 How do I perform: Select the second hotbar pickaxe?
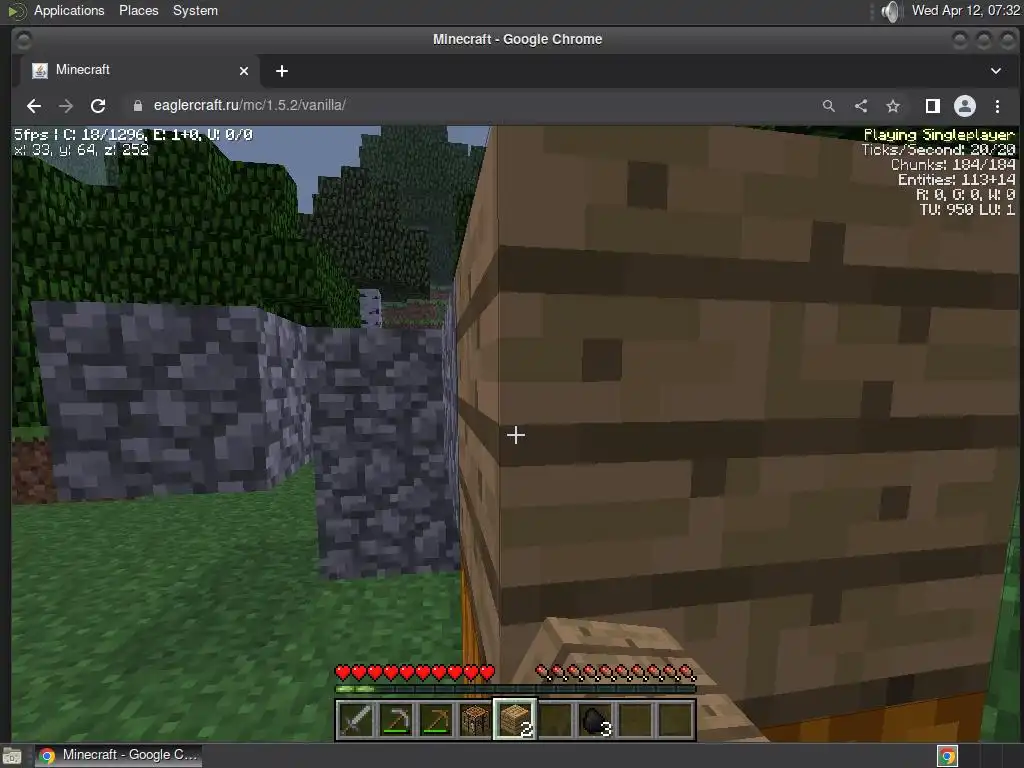396,720
